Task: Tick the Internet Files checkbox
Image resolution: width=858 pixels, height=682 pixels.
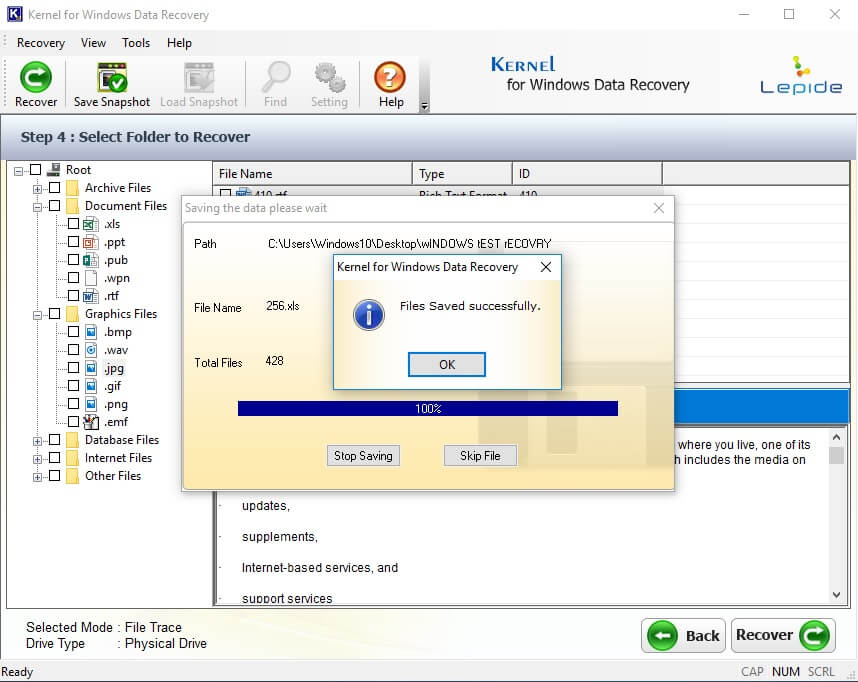Action: (x=54, y=458)
